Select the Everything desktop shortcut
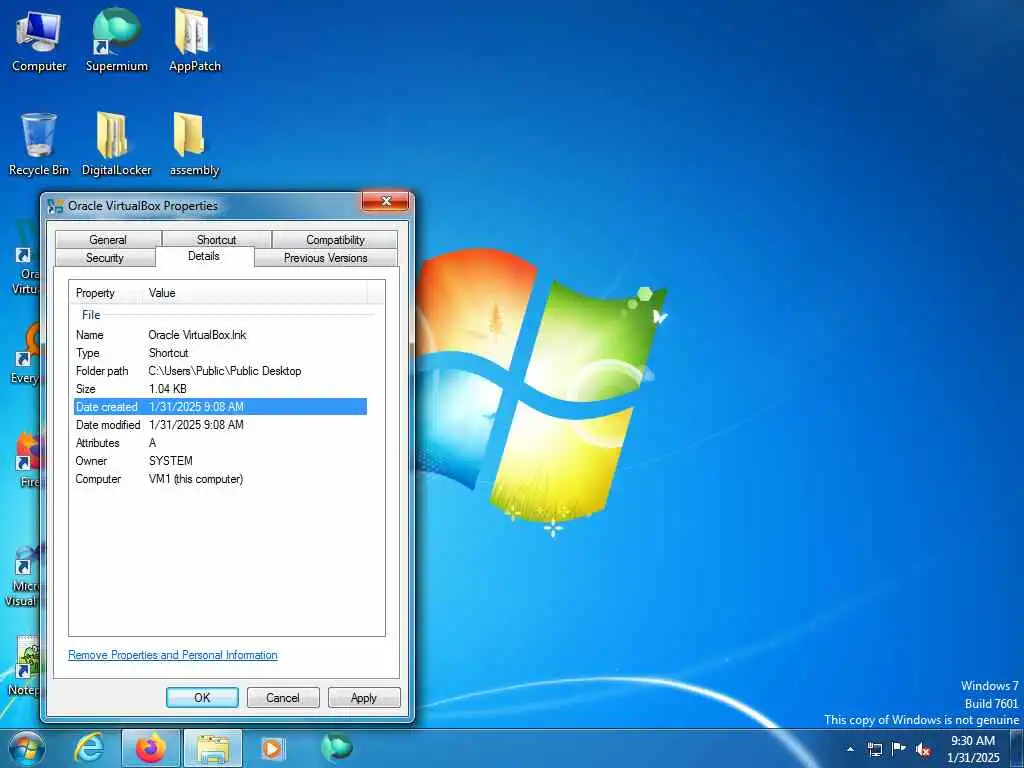Screen dimensions: 1024x768 (25, 355)
